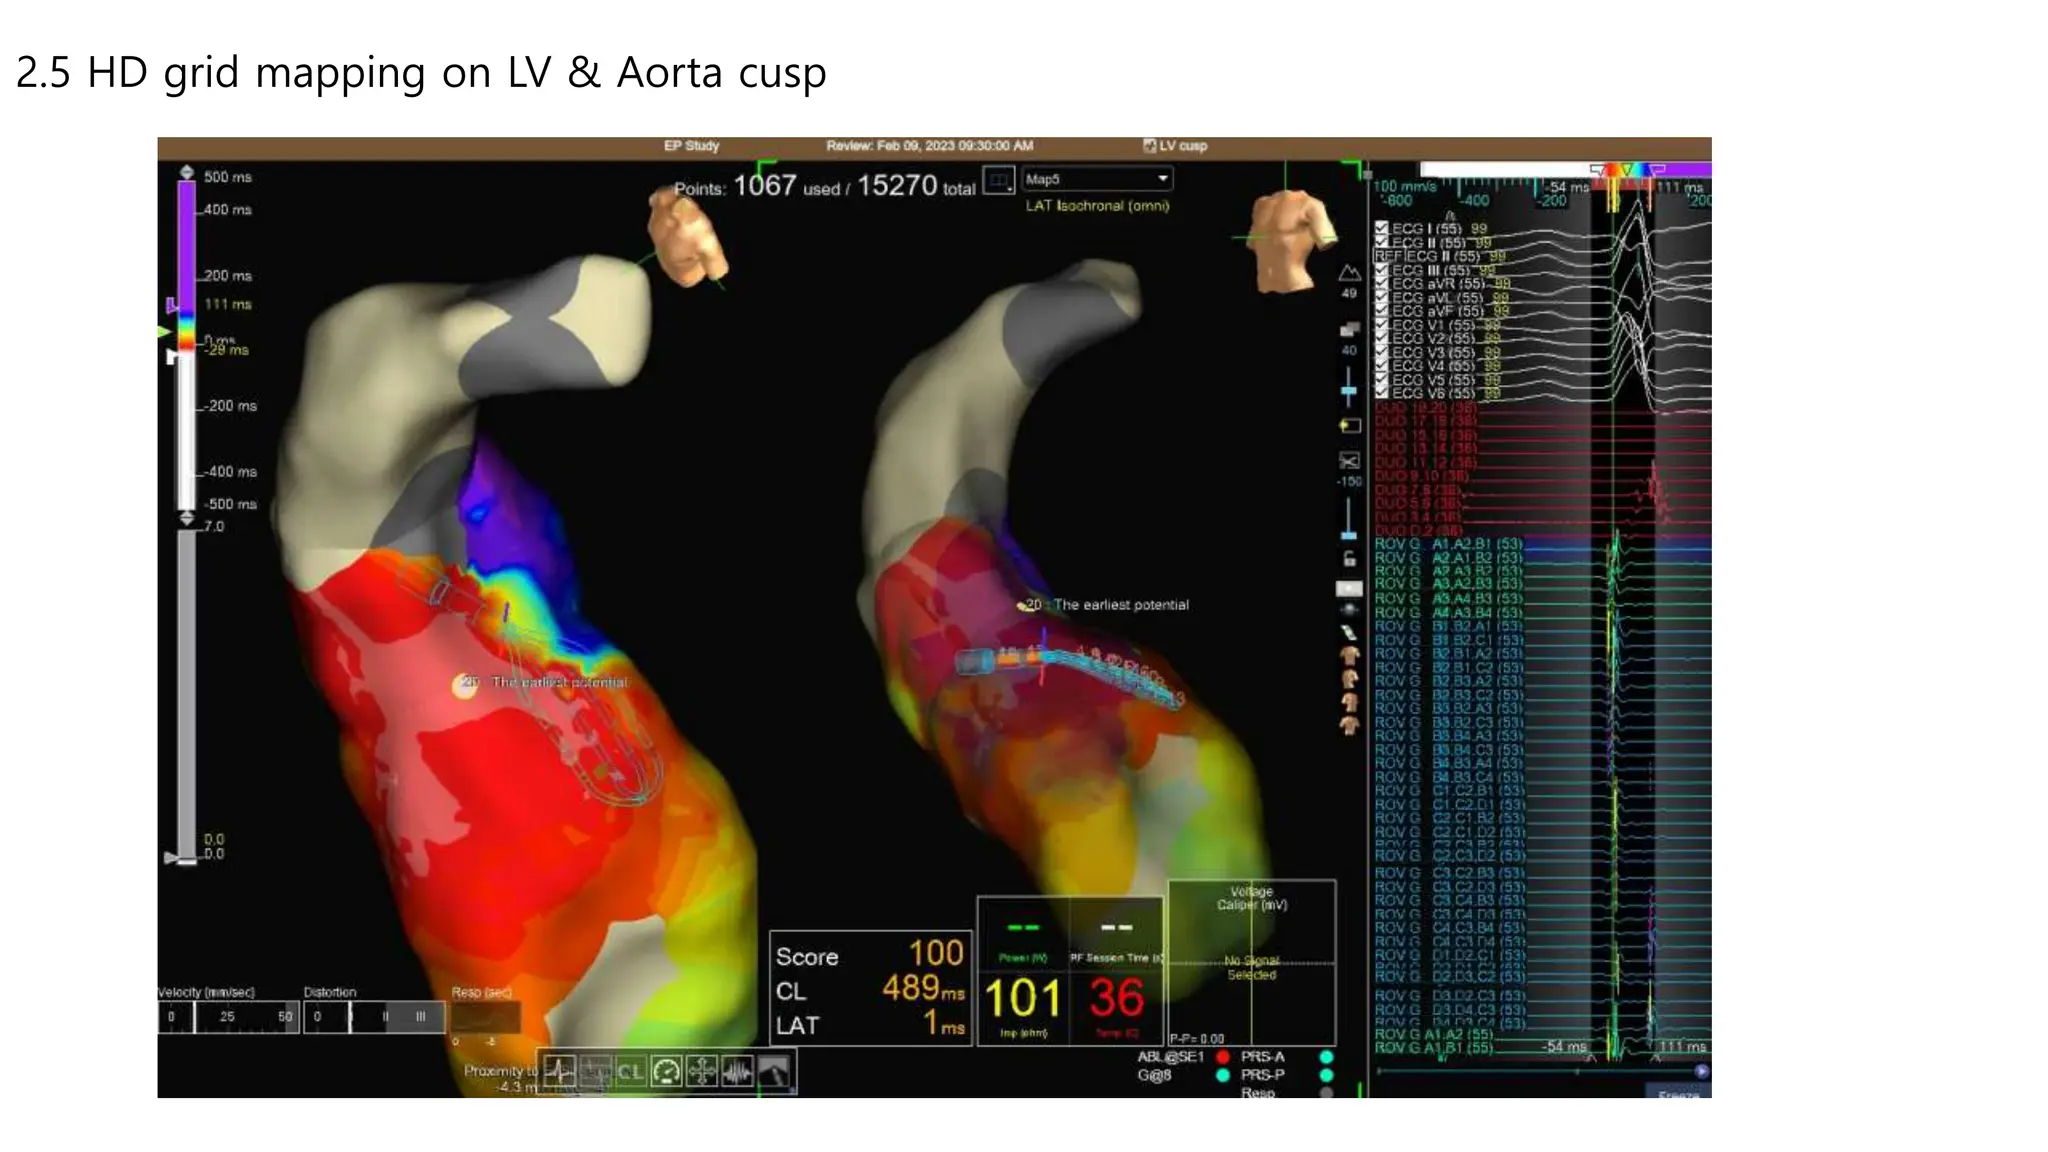Click the scissors clipping plane icon
The width and height of the screenshot is (2048, 1152).
(1349, 461)
